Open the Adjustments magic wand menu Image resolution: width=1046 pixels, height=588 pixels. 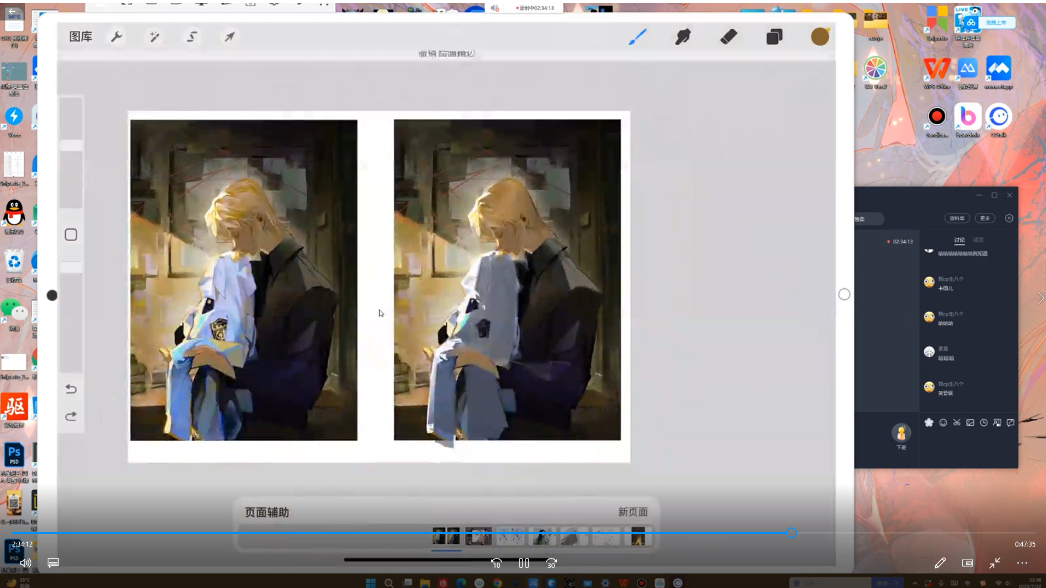click(x=154, y=37)
